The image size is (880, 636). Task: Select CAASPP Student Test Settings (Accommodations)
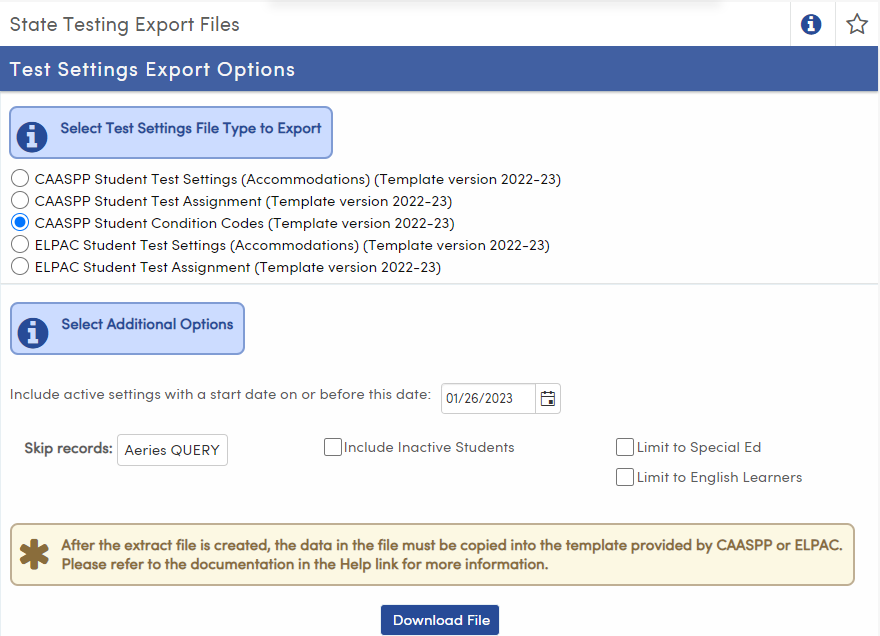(x=19, y=178)
